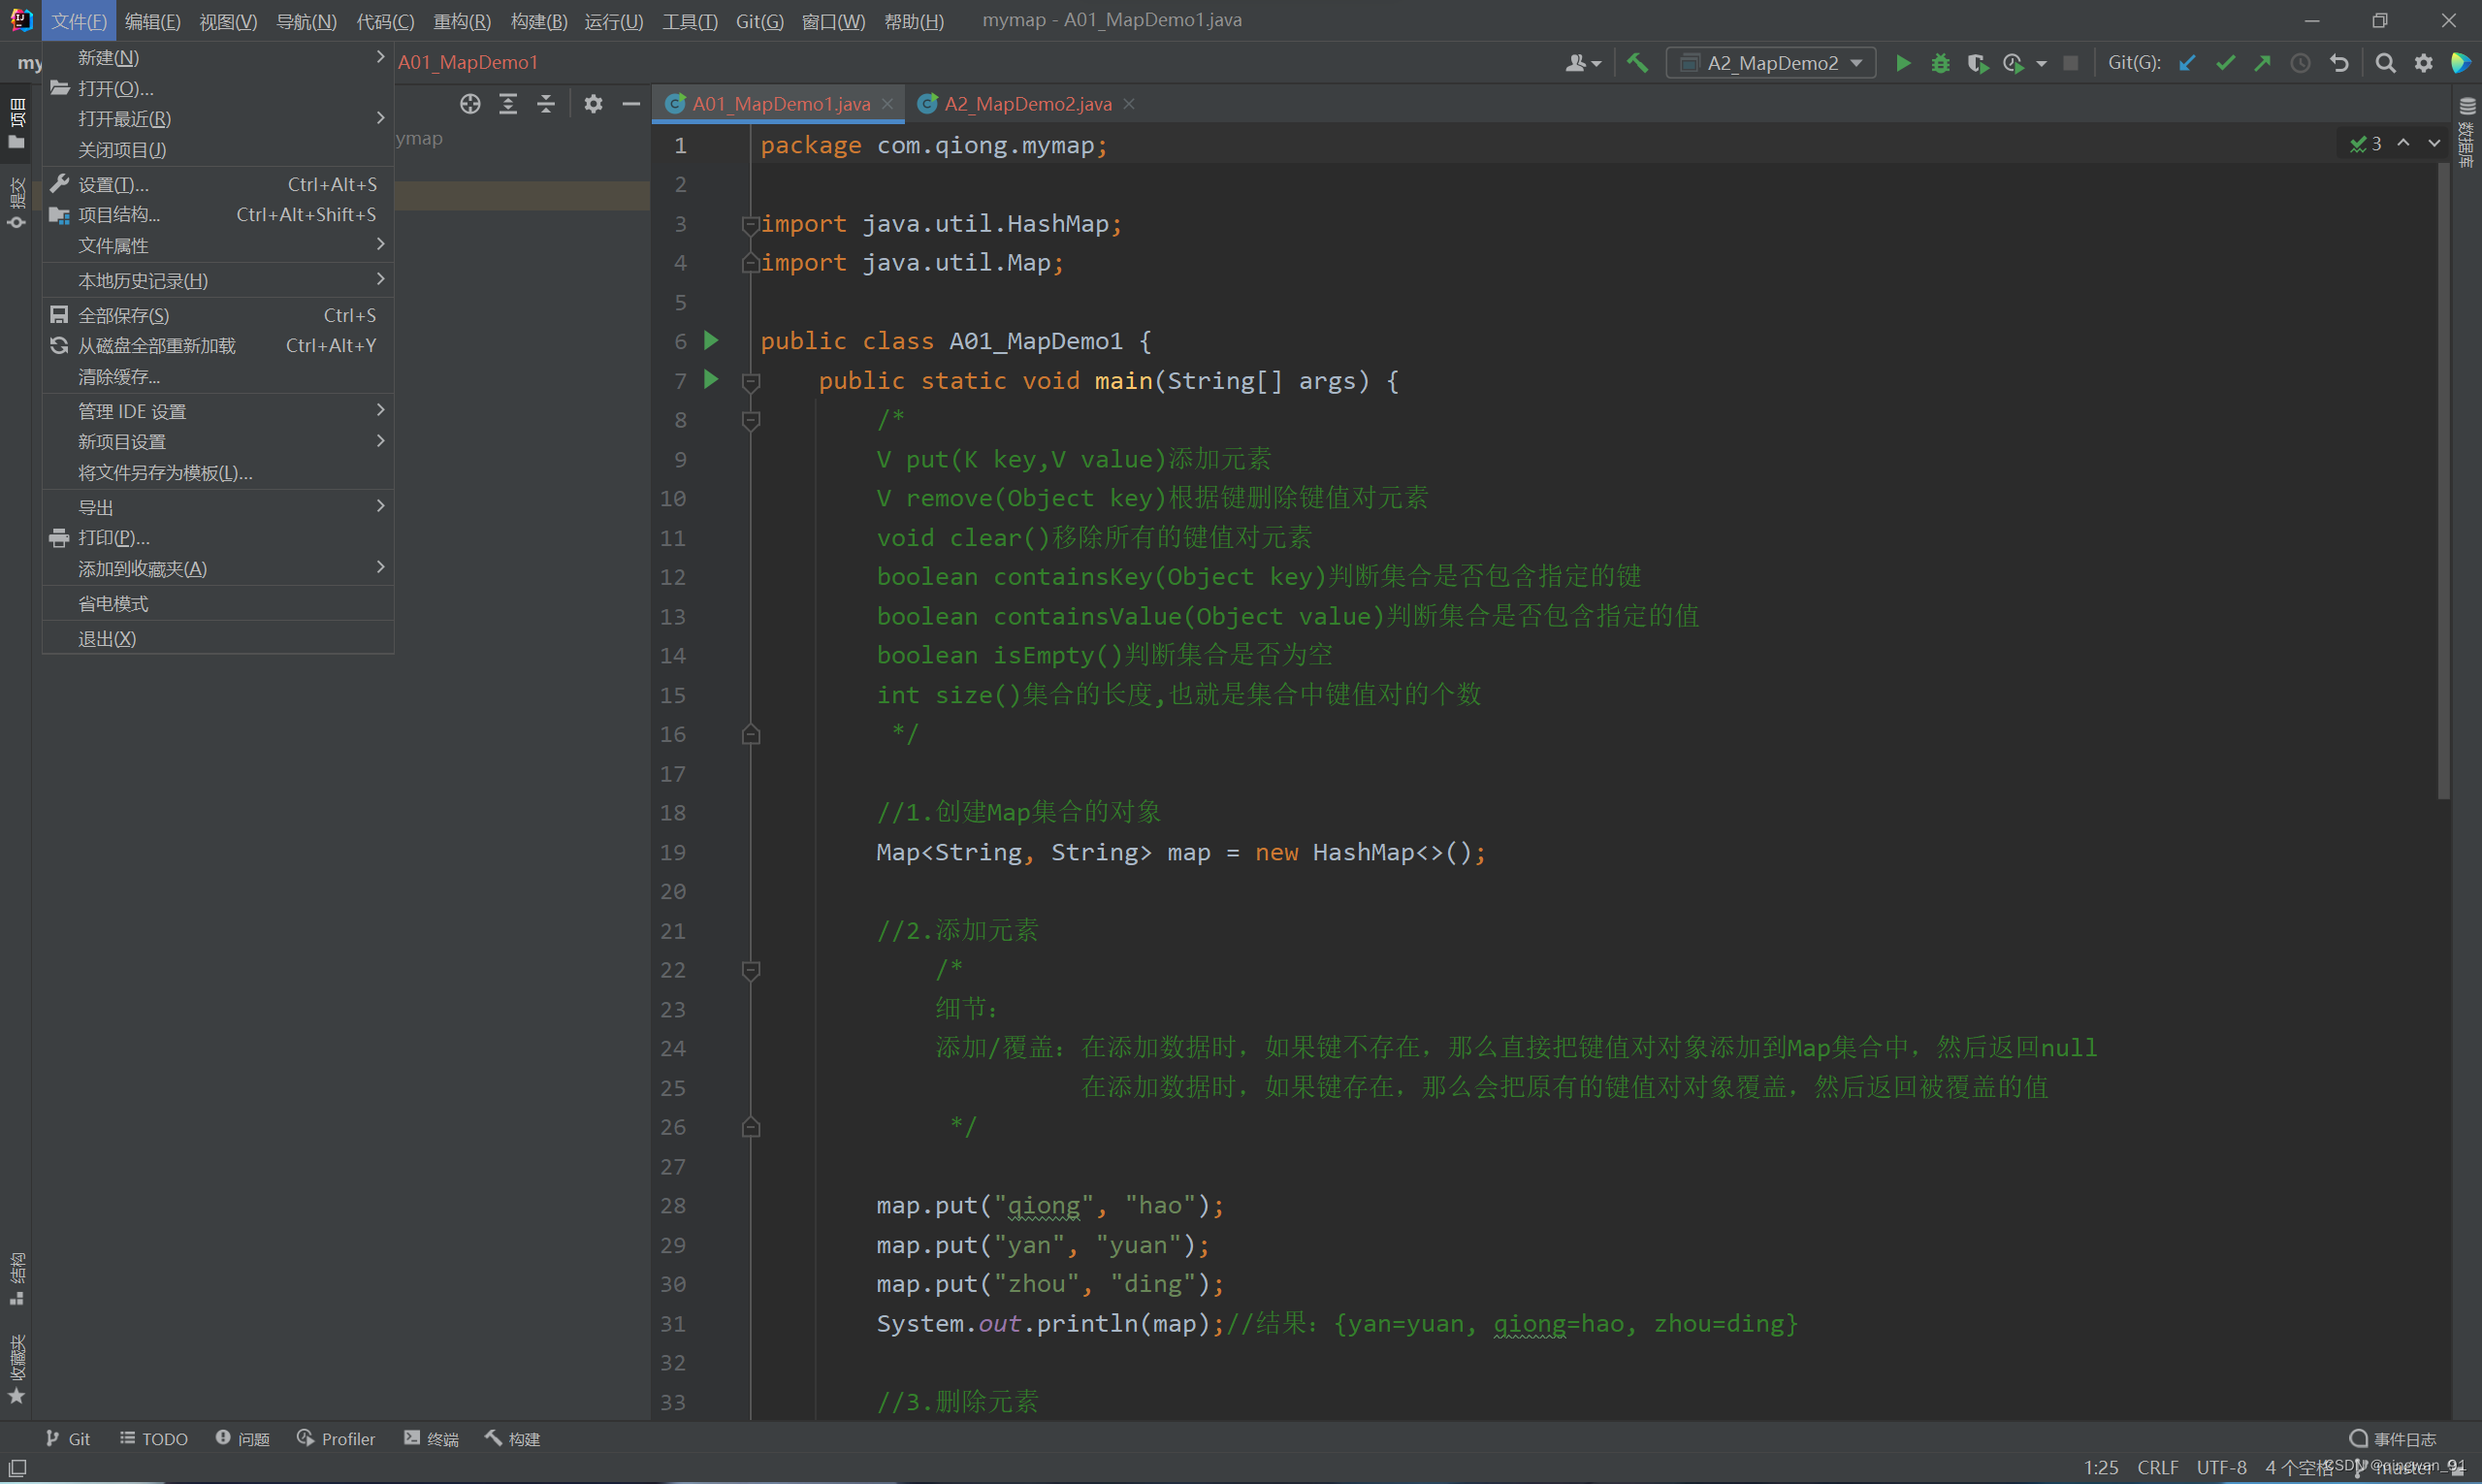This screenshot has height=1484, width=2482.
Task: Click the Build project hammer icon
Action: [1637, 63]
